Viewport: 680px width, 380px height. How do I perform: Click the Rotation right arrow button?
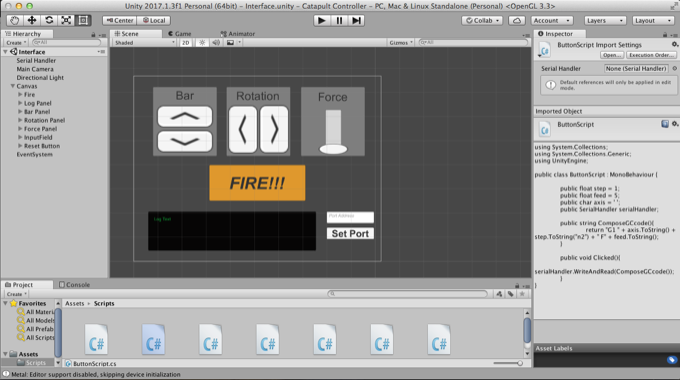(x=274, y=130)
